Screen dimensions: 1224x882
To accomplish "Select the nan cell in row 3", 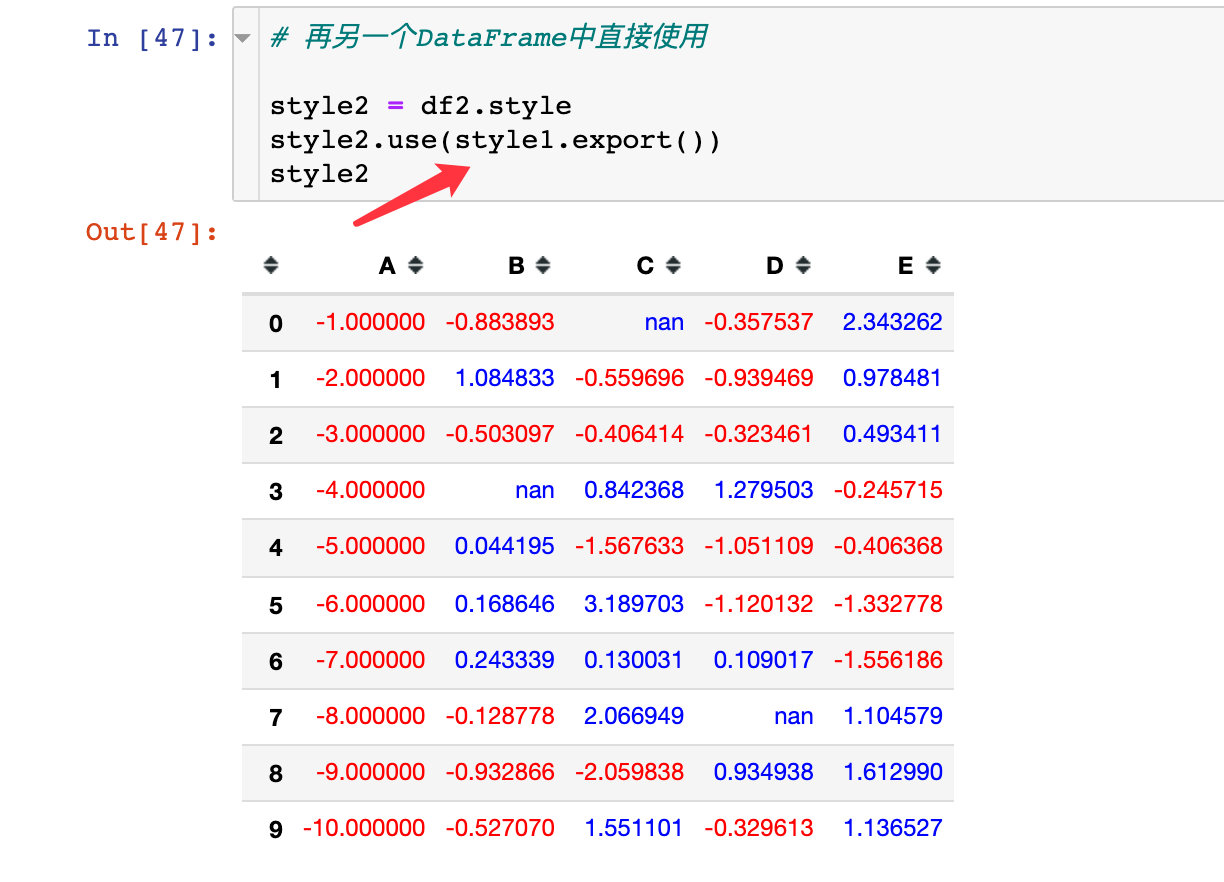I will pos(535,490).
